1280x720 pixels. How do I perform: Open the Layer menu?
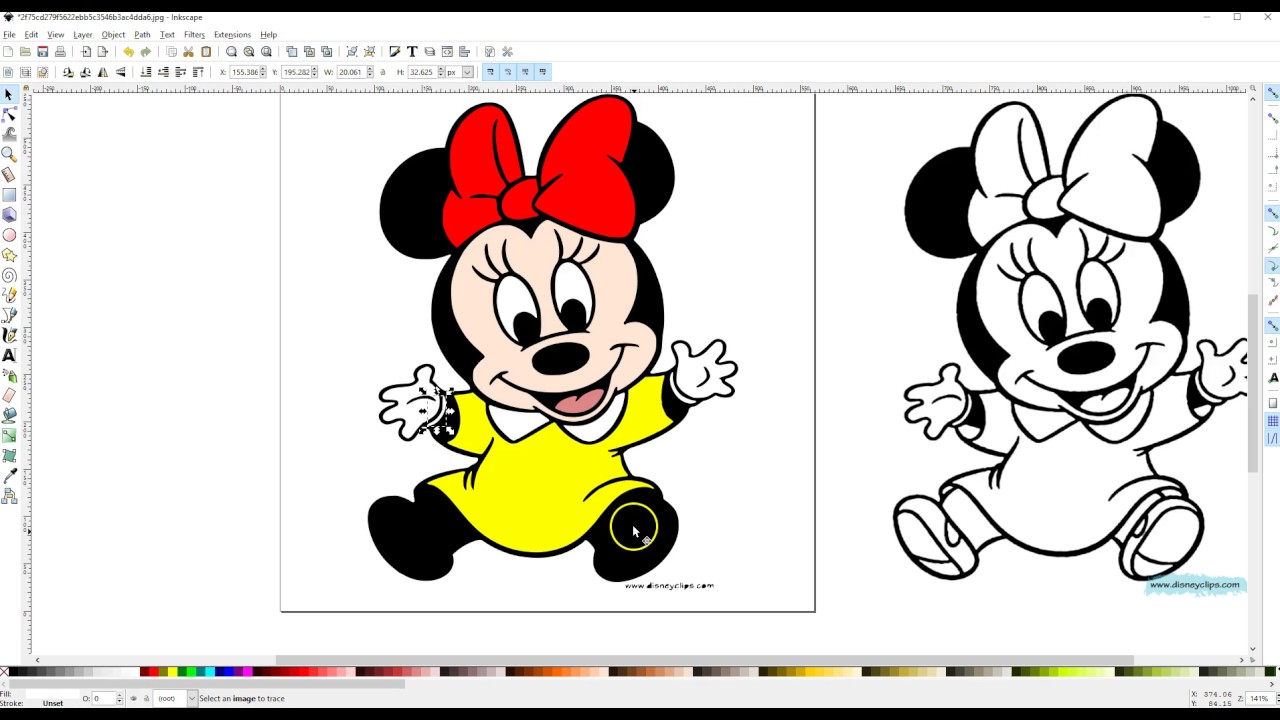[x=83, y=35]
